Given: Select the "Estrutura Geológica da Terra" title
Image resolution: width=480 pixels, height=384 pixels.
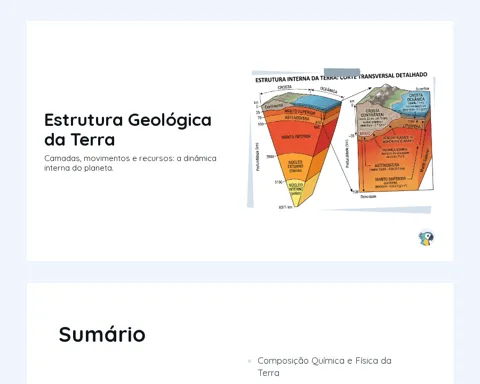Looking at the screenshot, I should pos(128,130).
